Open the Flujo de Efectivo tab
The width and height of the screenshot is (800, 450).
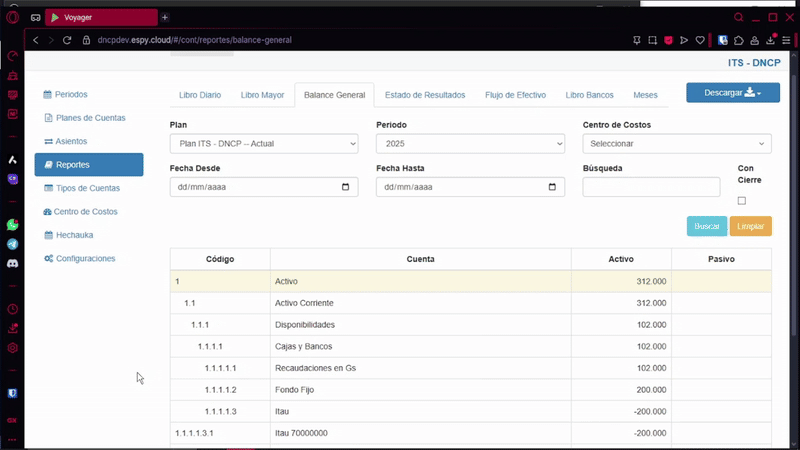pos(515,95)
